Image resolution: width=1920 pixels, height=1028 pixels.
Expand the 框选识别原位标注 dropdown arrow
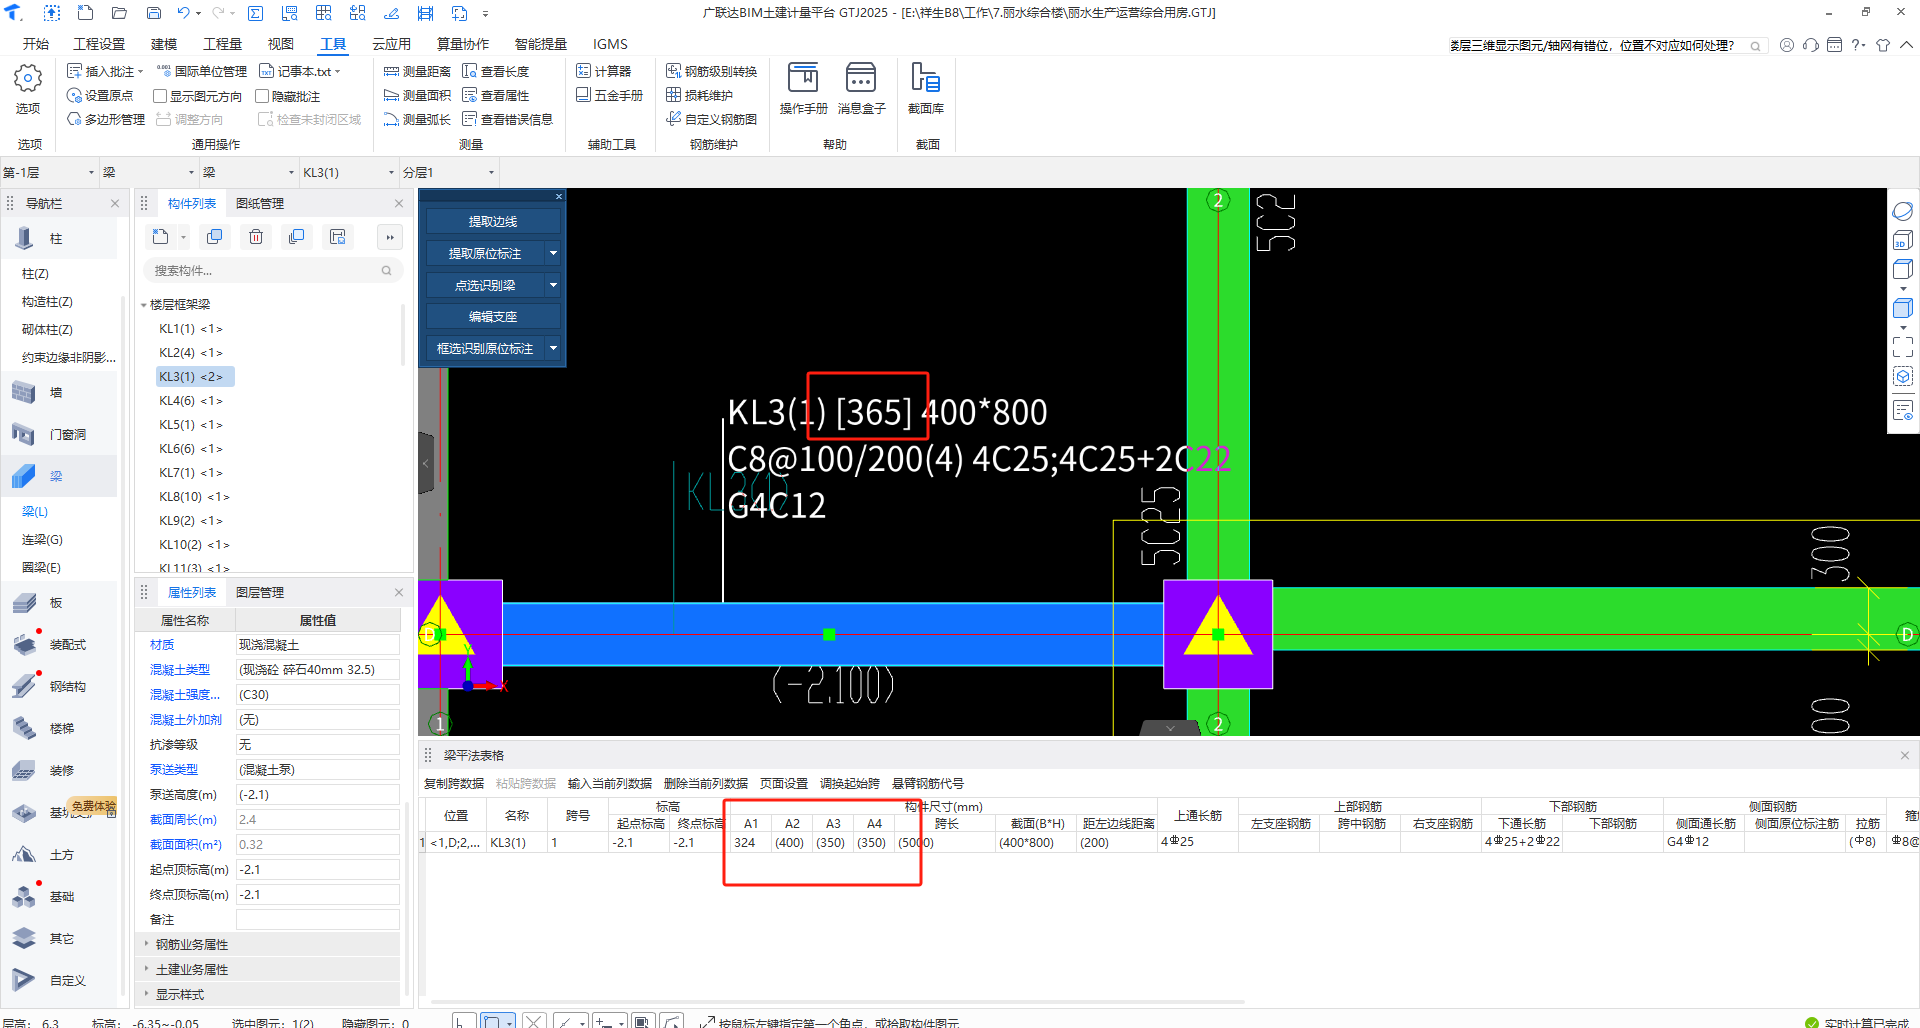(x=553, y=348)
